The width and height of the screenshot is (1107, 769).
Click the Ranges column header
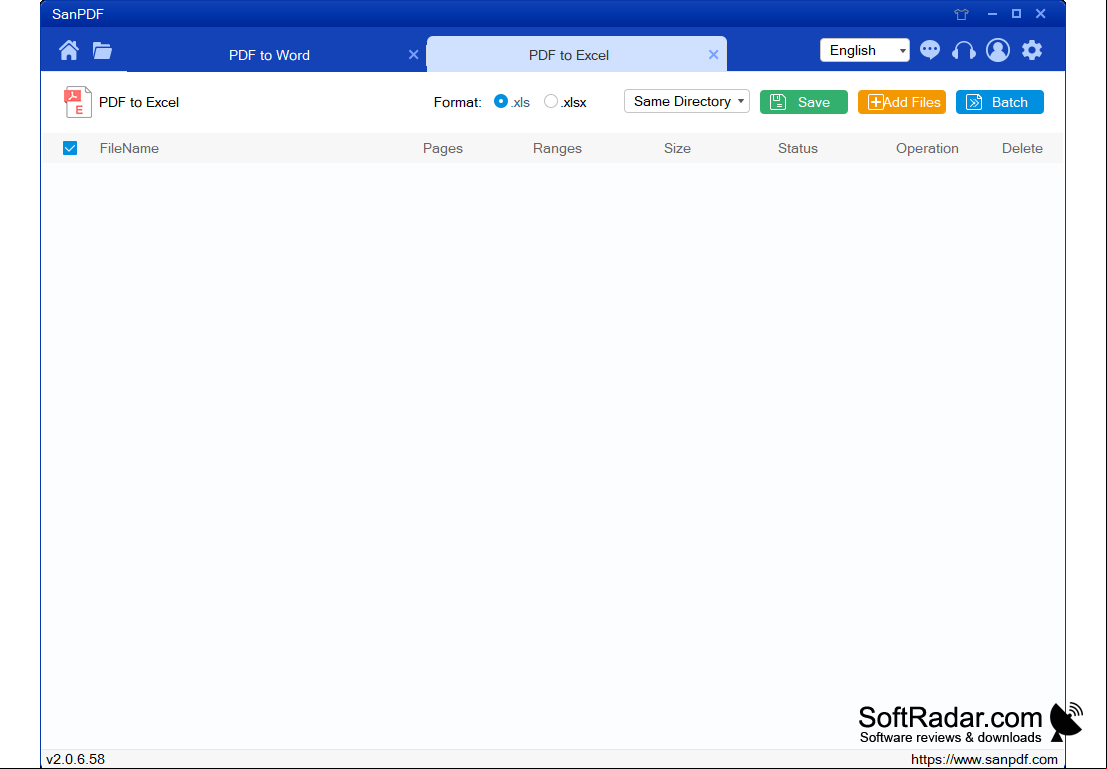tap(557, 148)
